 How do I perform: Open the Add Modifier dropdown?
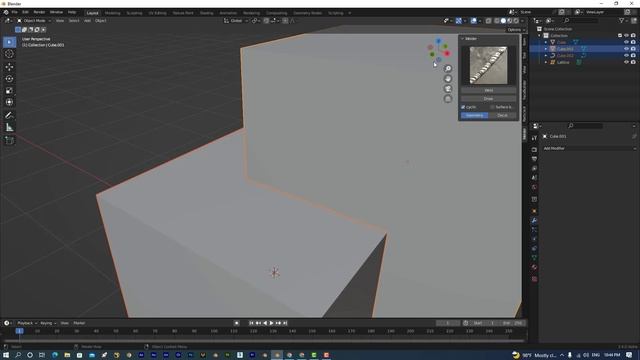[589, 148]
